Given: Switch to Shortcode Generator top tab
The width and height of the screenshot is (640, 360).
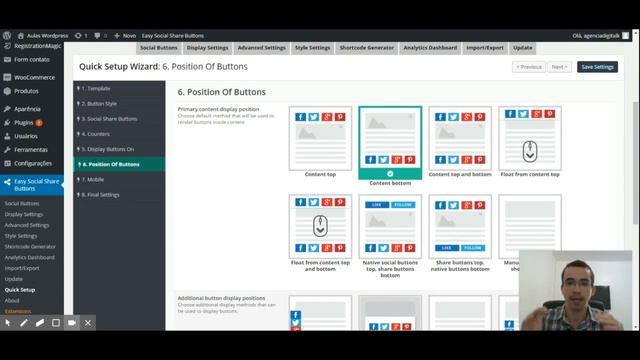Looking at the screenshot, I should 367,48.
